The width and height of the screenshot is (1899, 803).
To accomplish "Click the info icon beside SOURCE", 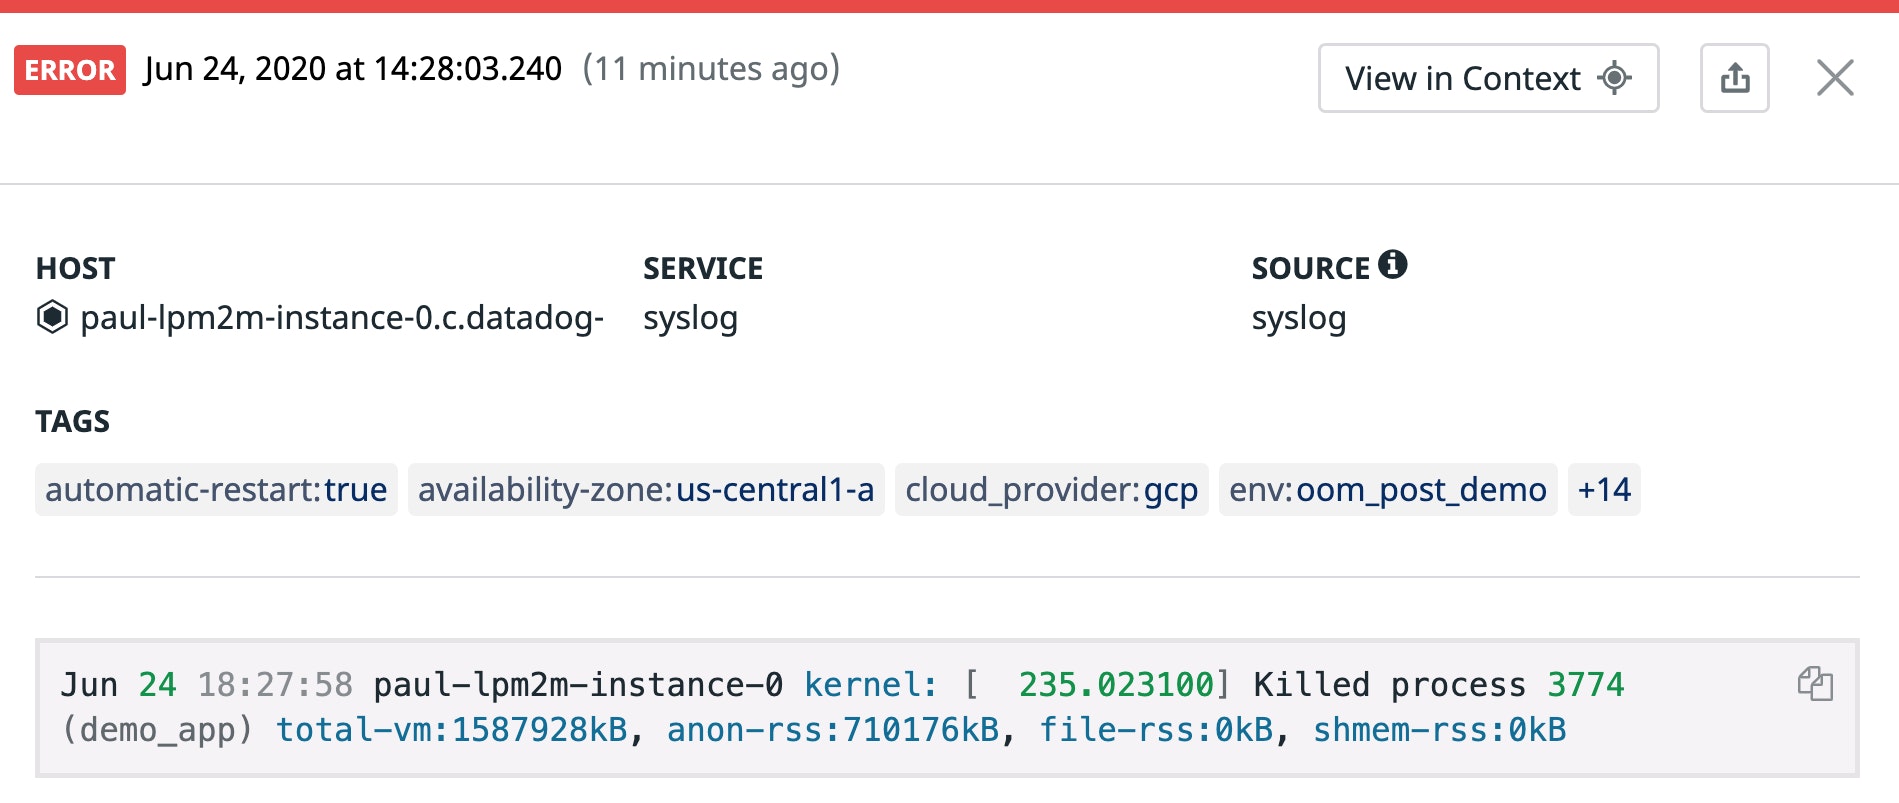I will (1392, 265).
